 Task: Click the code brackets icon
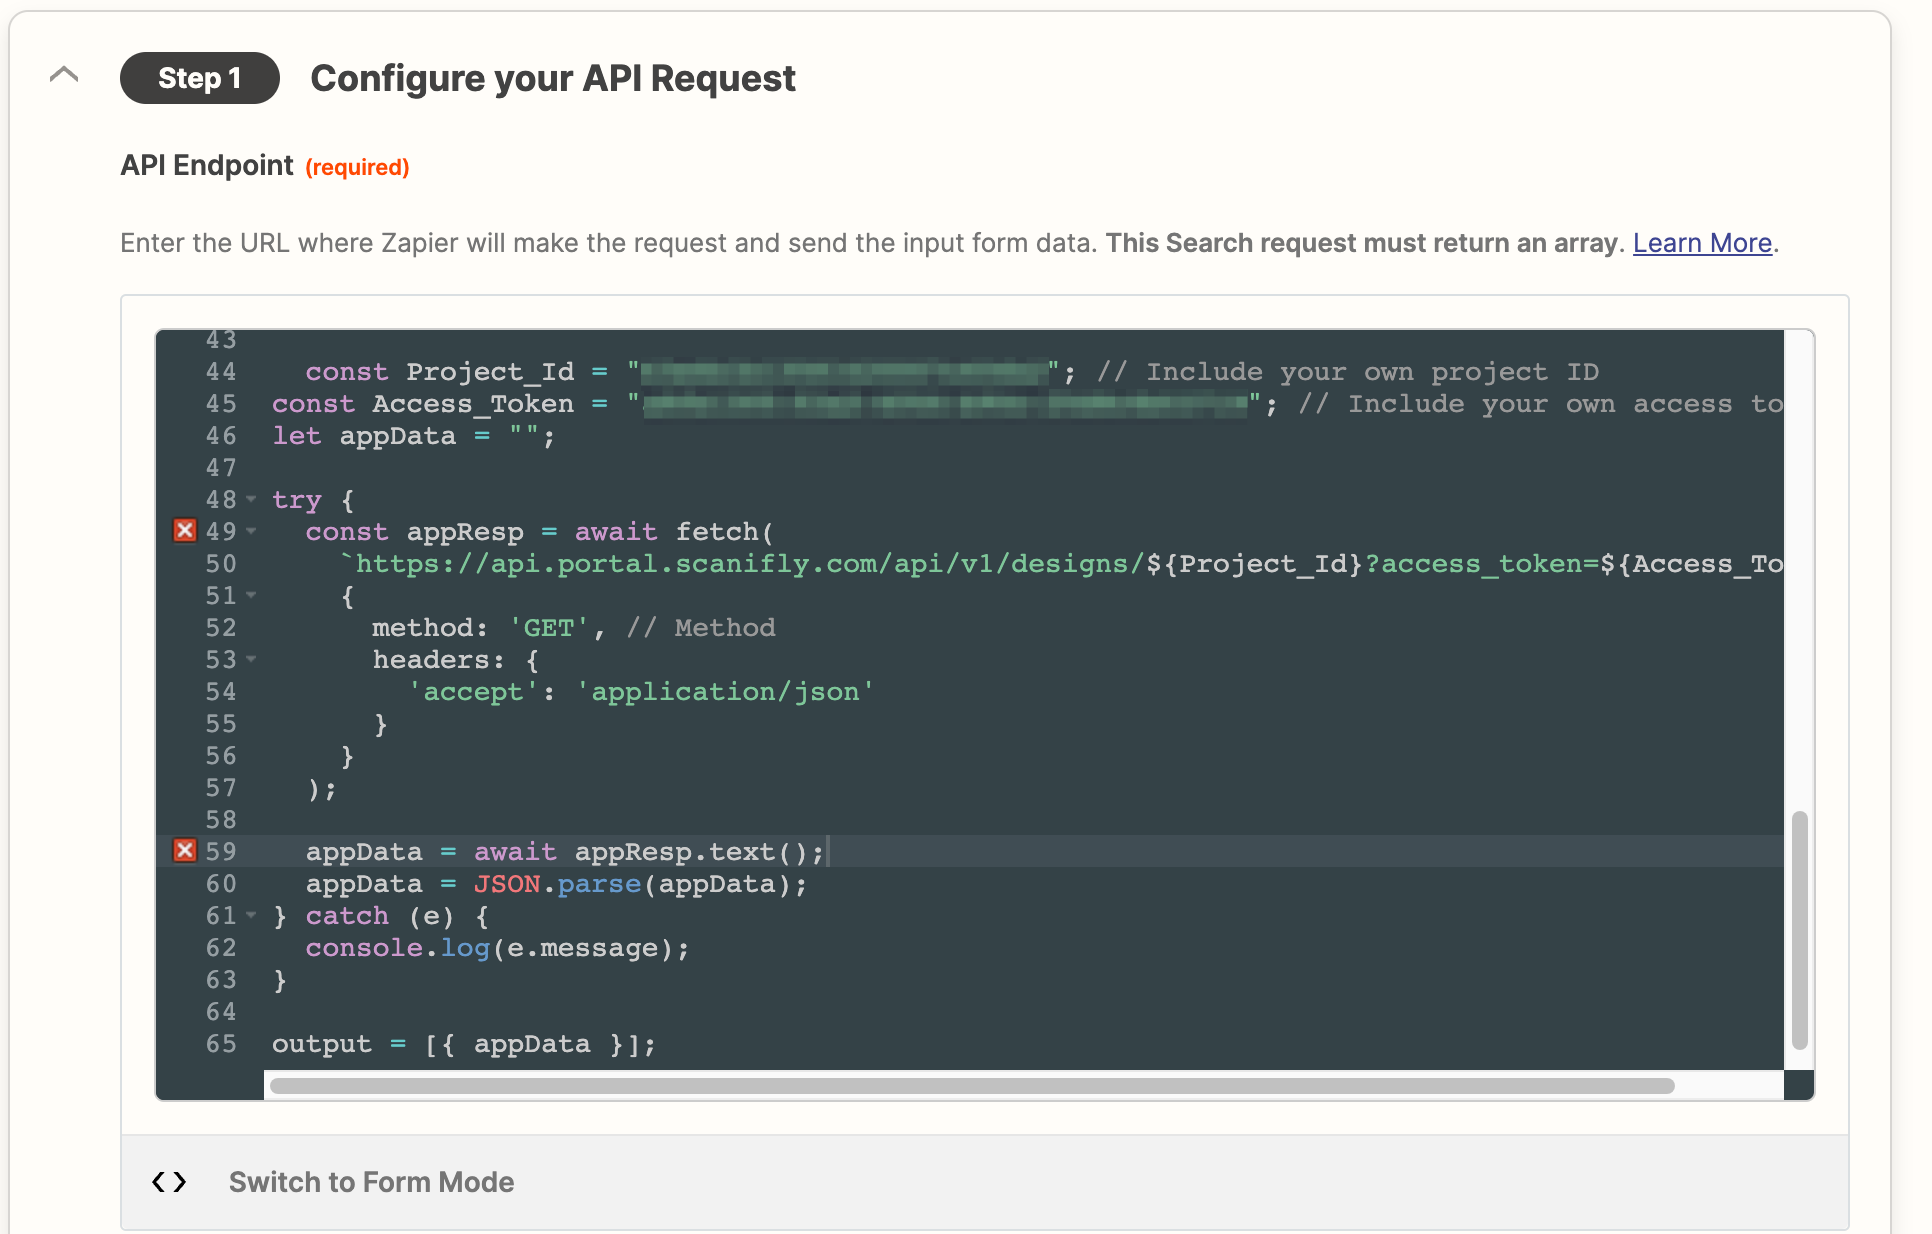[x=169, y=1182]
